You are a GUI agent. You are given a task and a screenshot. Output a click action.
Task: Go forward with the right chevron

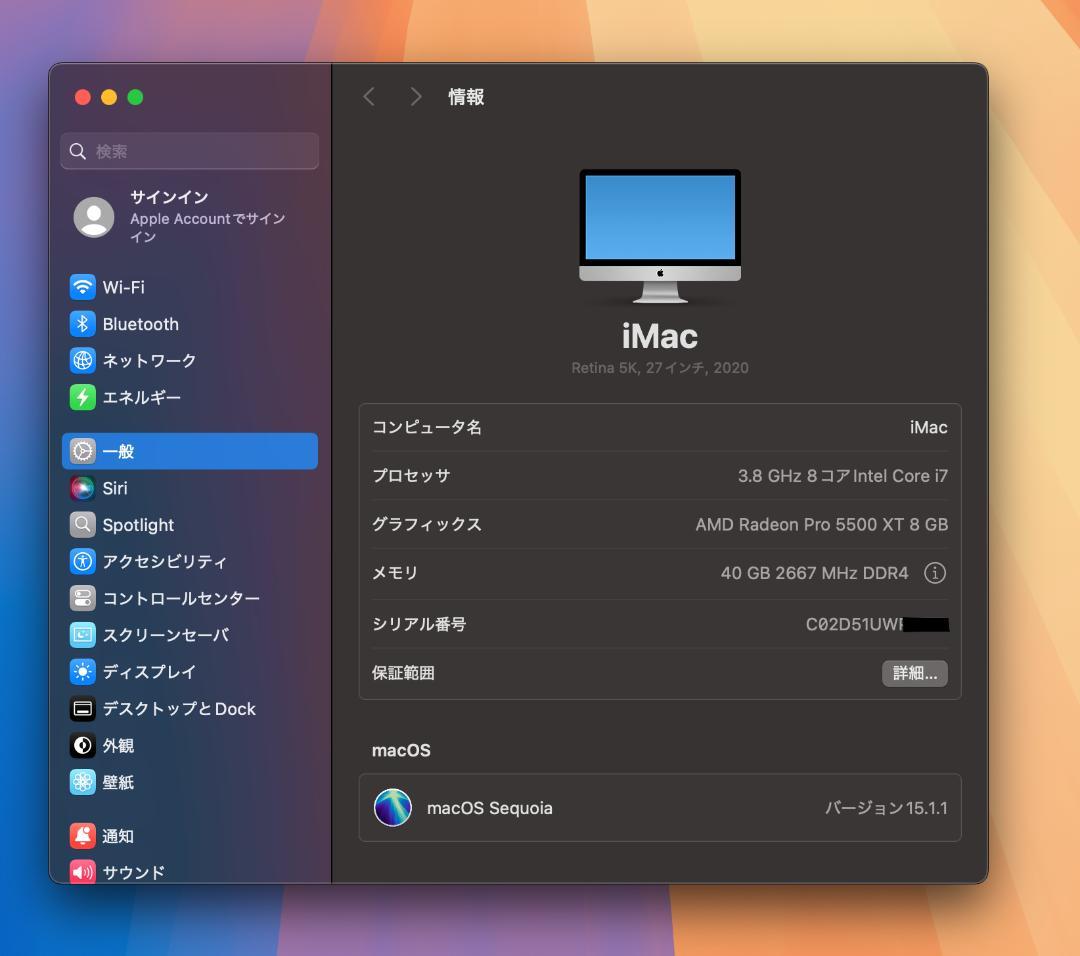[415, 96]
